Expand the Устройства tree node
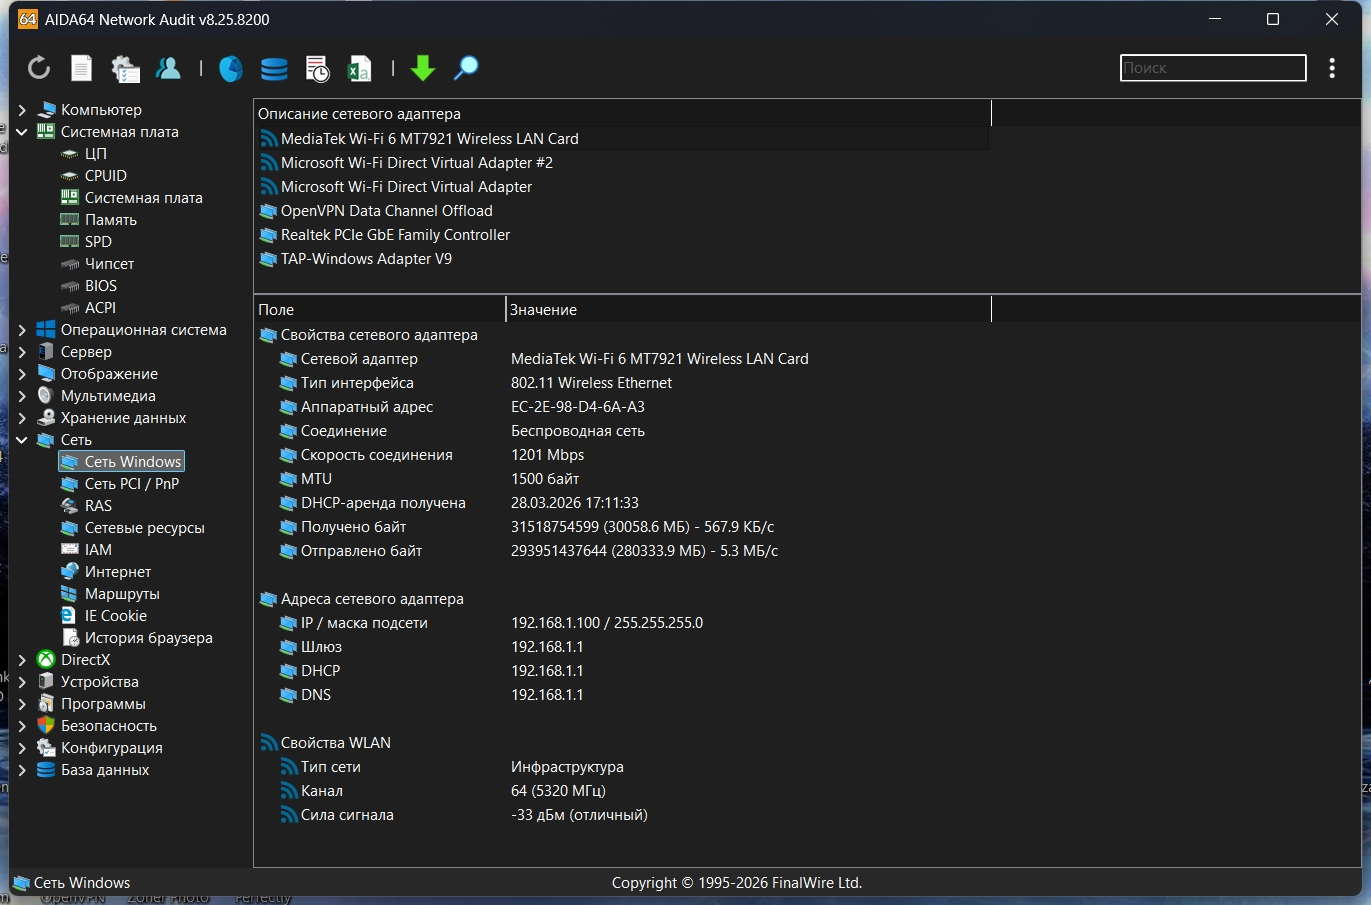Viewport: 1371px width, 905px height. tap(22, 682)
